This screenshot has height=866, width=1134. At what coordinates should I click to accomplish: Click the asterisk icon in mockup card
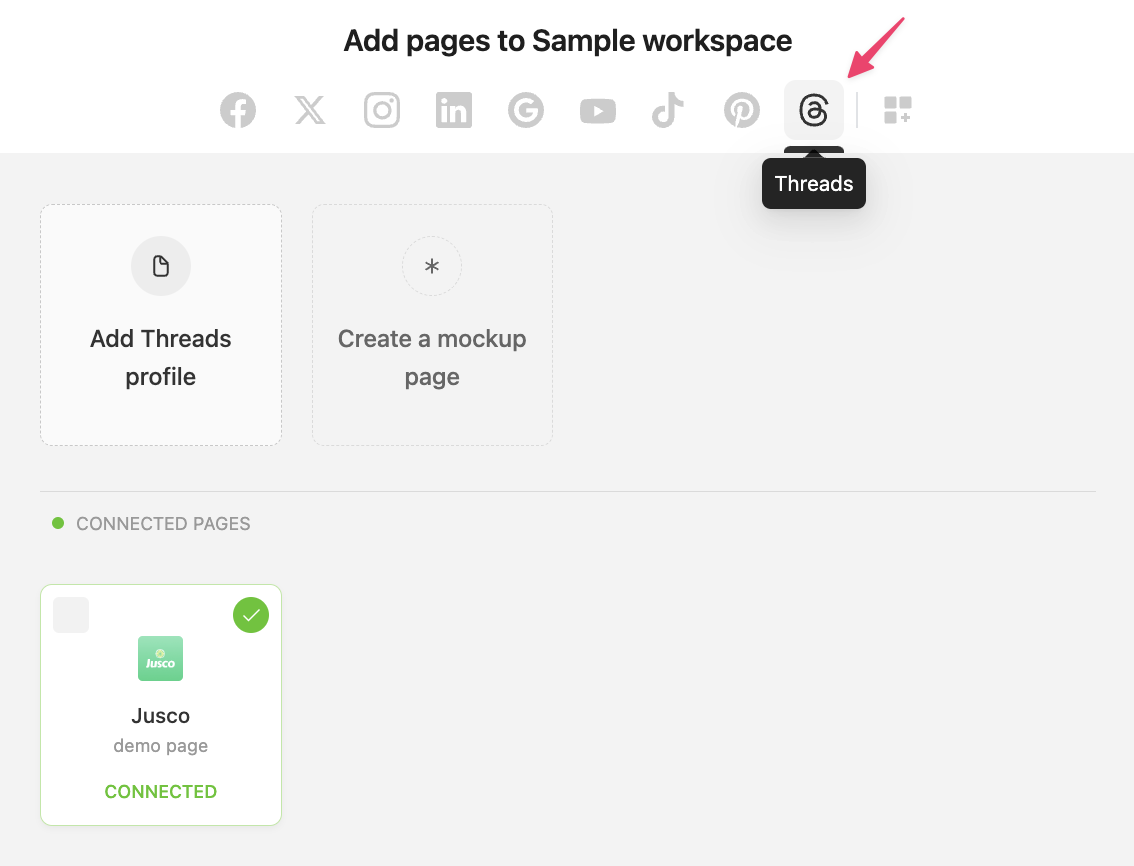(432, 266)
